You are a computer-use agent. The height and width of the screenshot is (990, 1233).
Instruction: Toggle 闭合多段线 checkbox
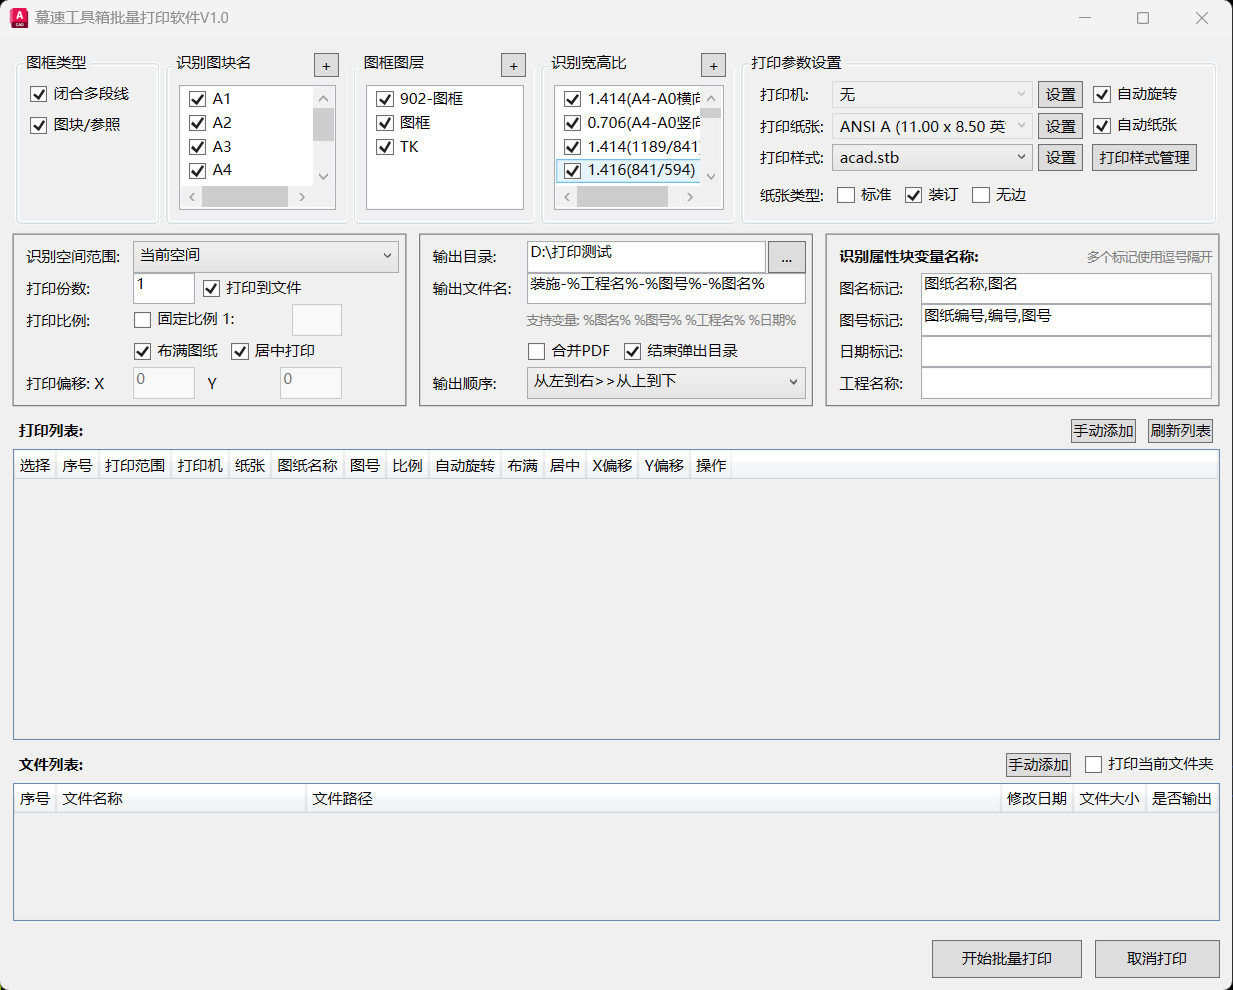39,94
